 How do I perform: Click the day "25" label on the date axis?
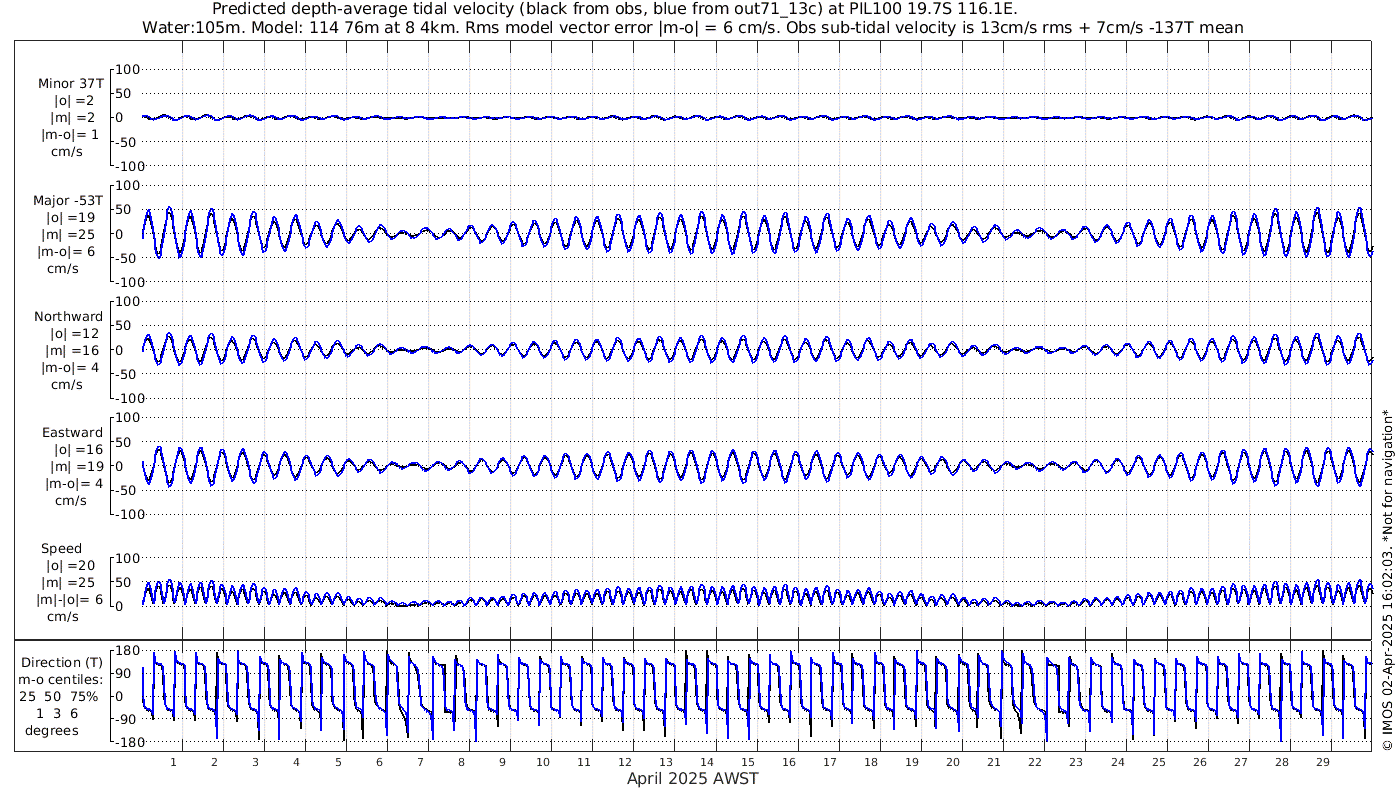pyautogui.click(x=1158, y=762)
